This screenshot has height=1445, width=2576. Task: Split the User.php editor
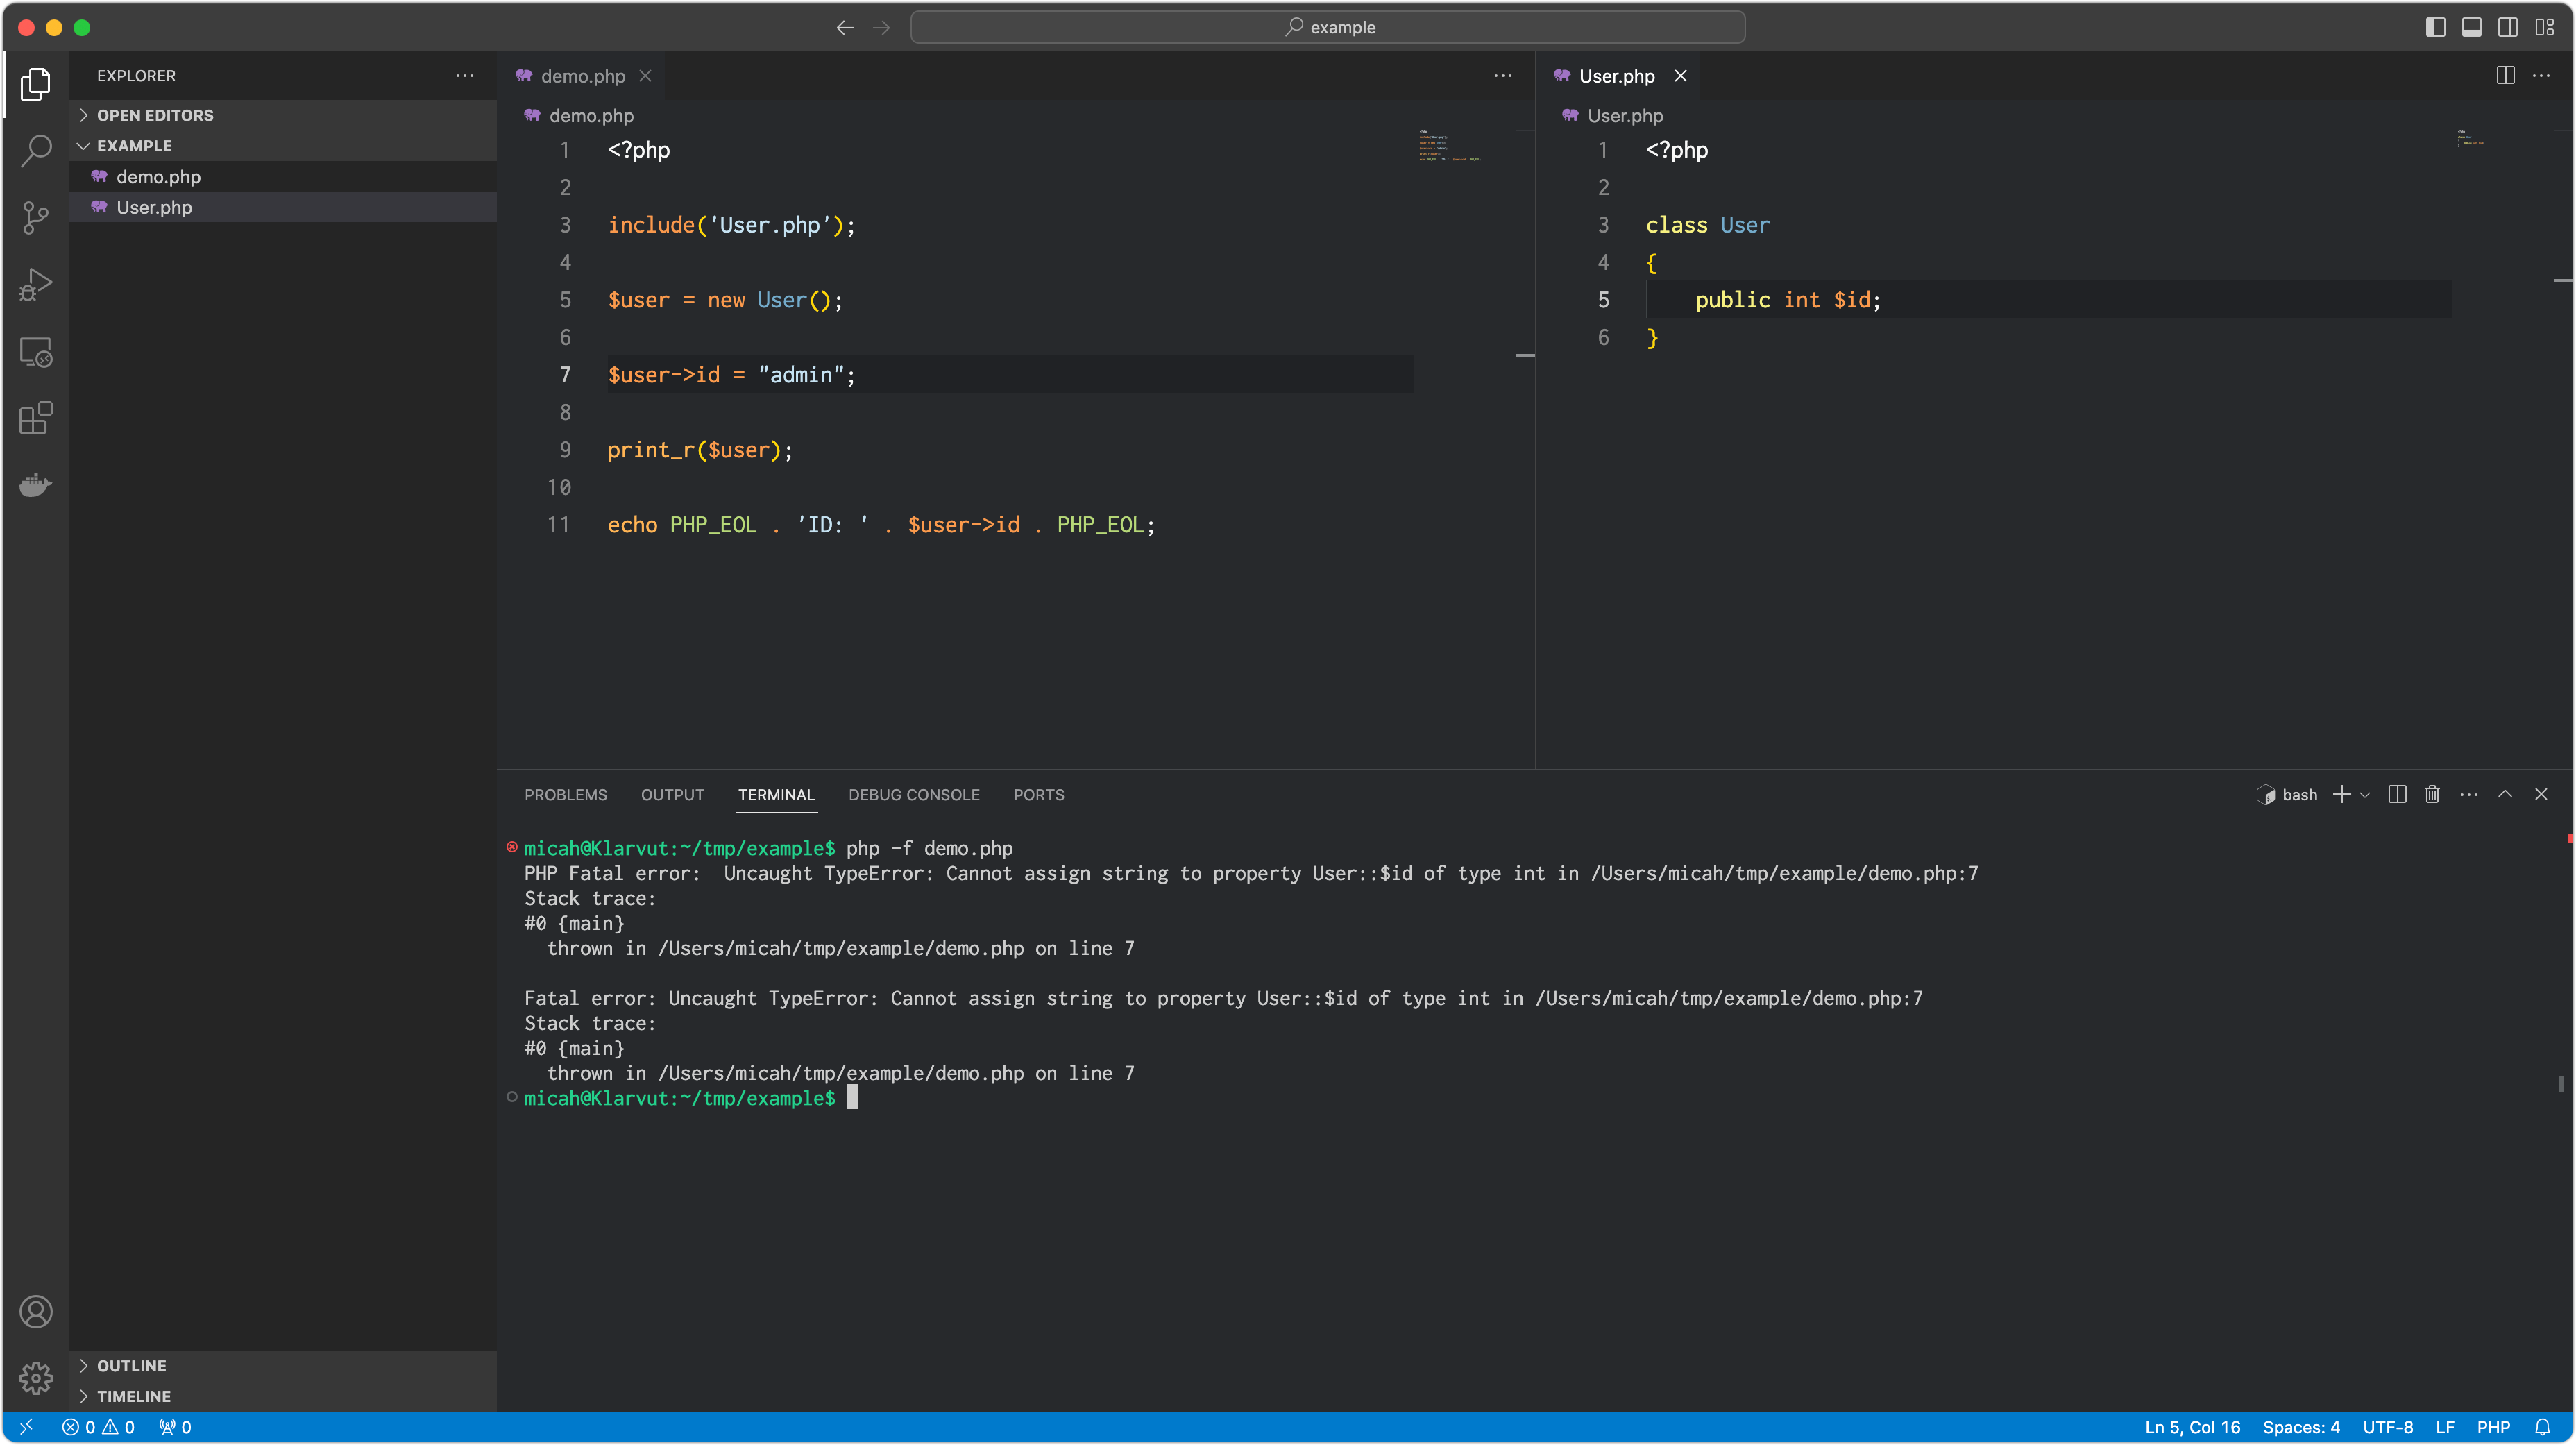pyautogui.click(x=2505, y=75)
